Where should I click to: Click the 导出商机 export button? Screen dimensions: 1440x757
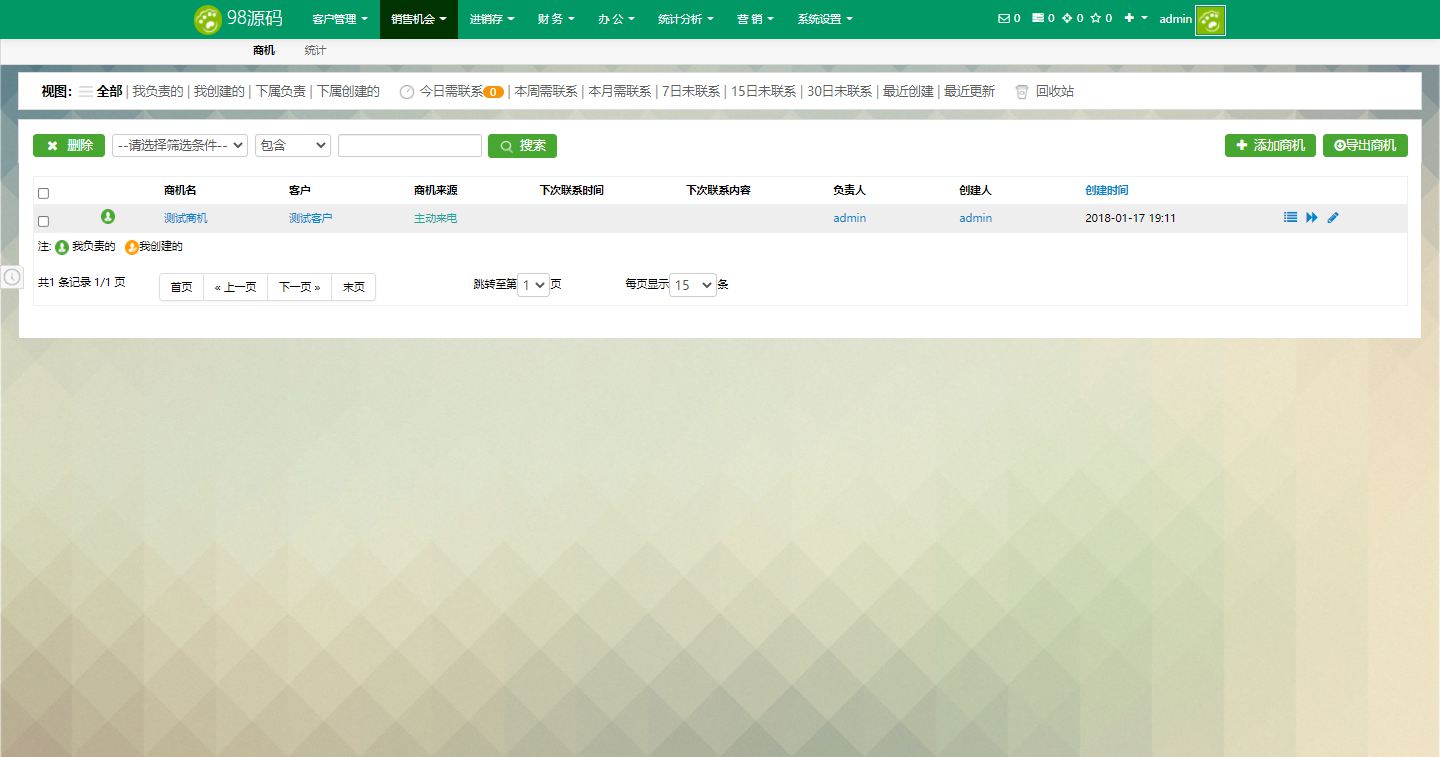click(1365, 145)
